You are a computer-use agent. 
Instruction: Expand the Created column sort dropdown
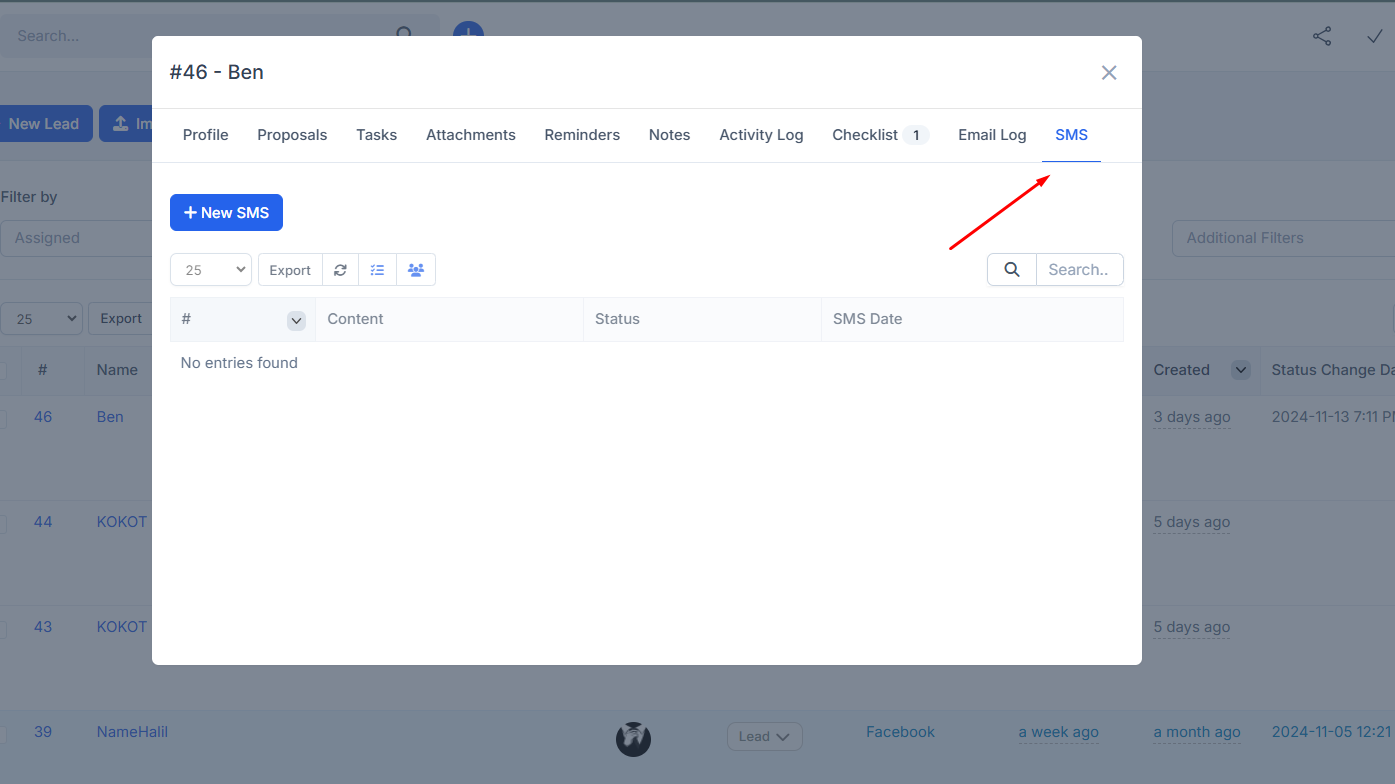(x=1240, y=369)
